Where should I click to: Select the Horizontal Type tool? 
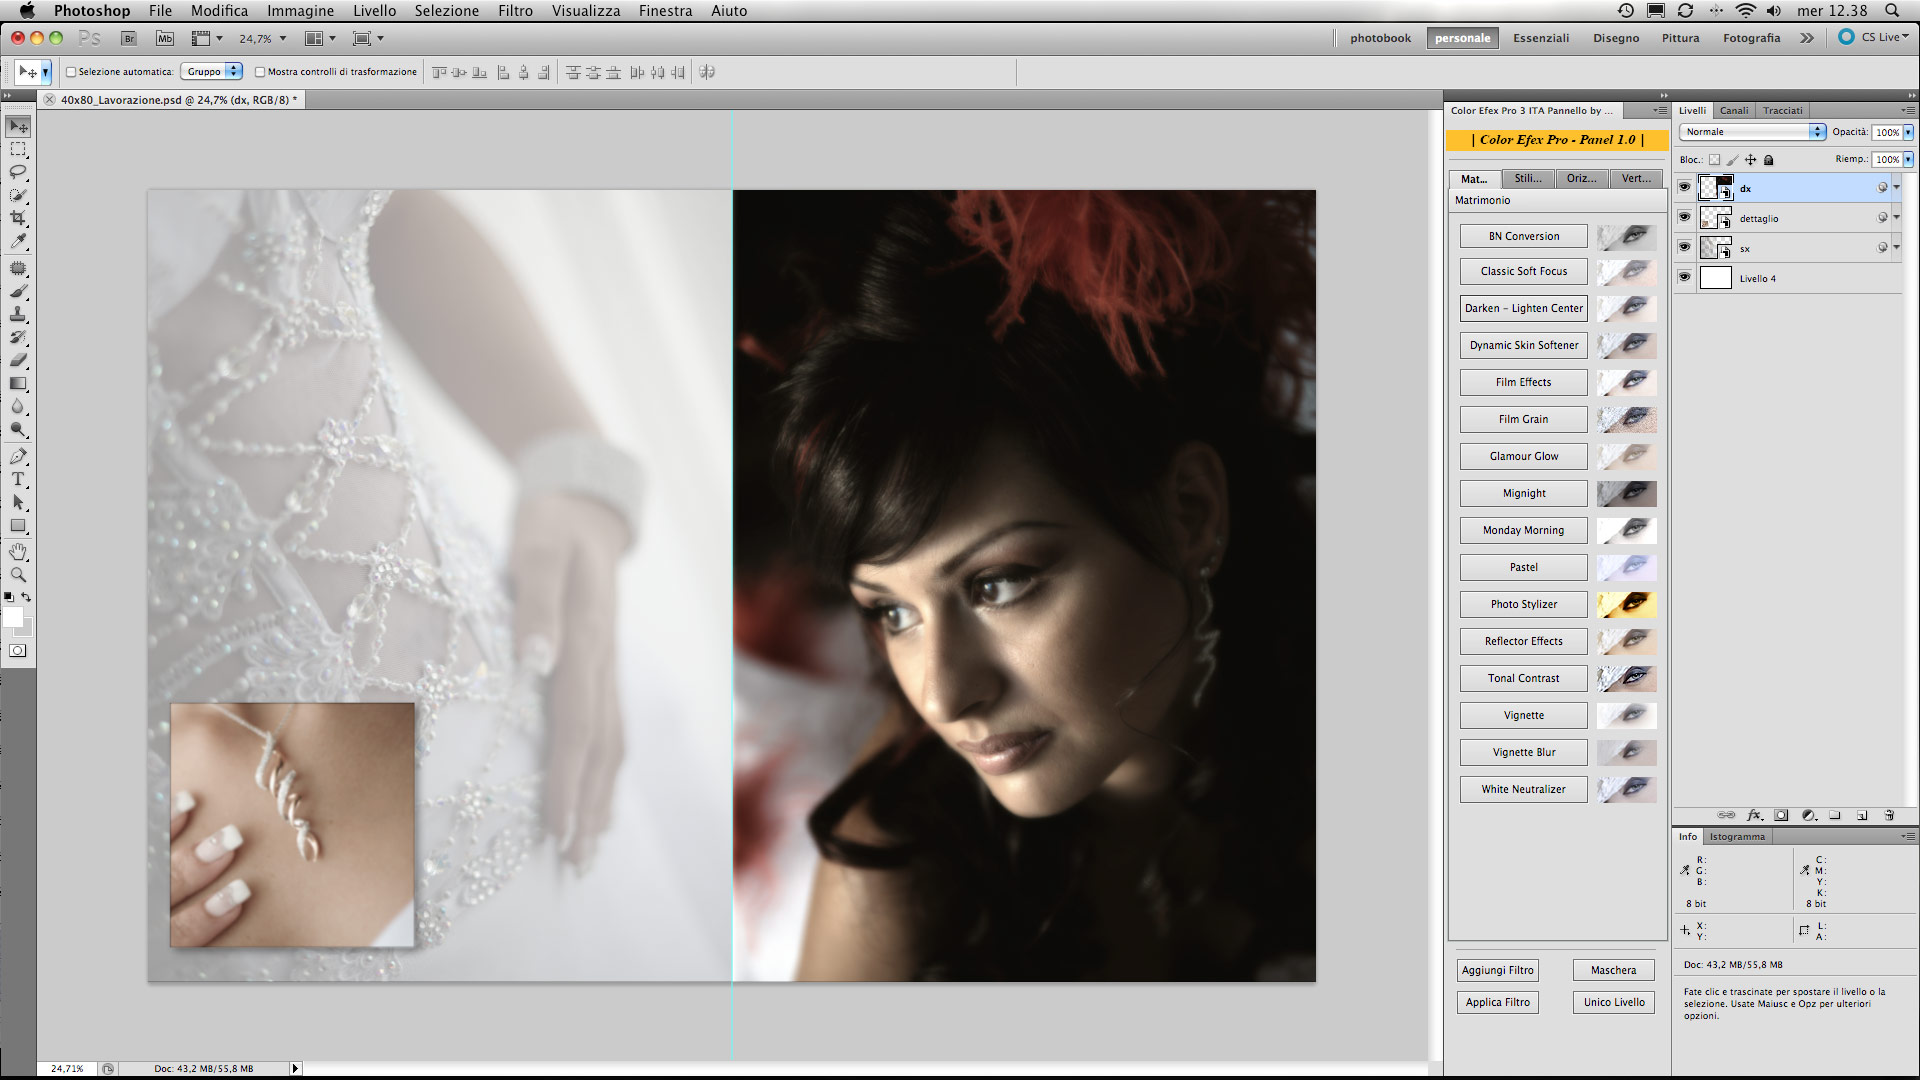pos(18,479)
